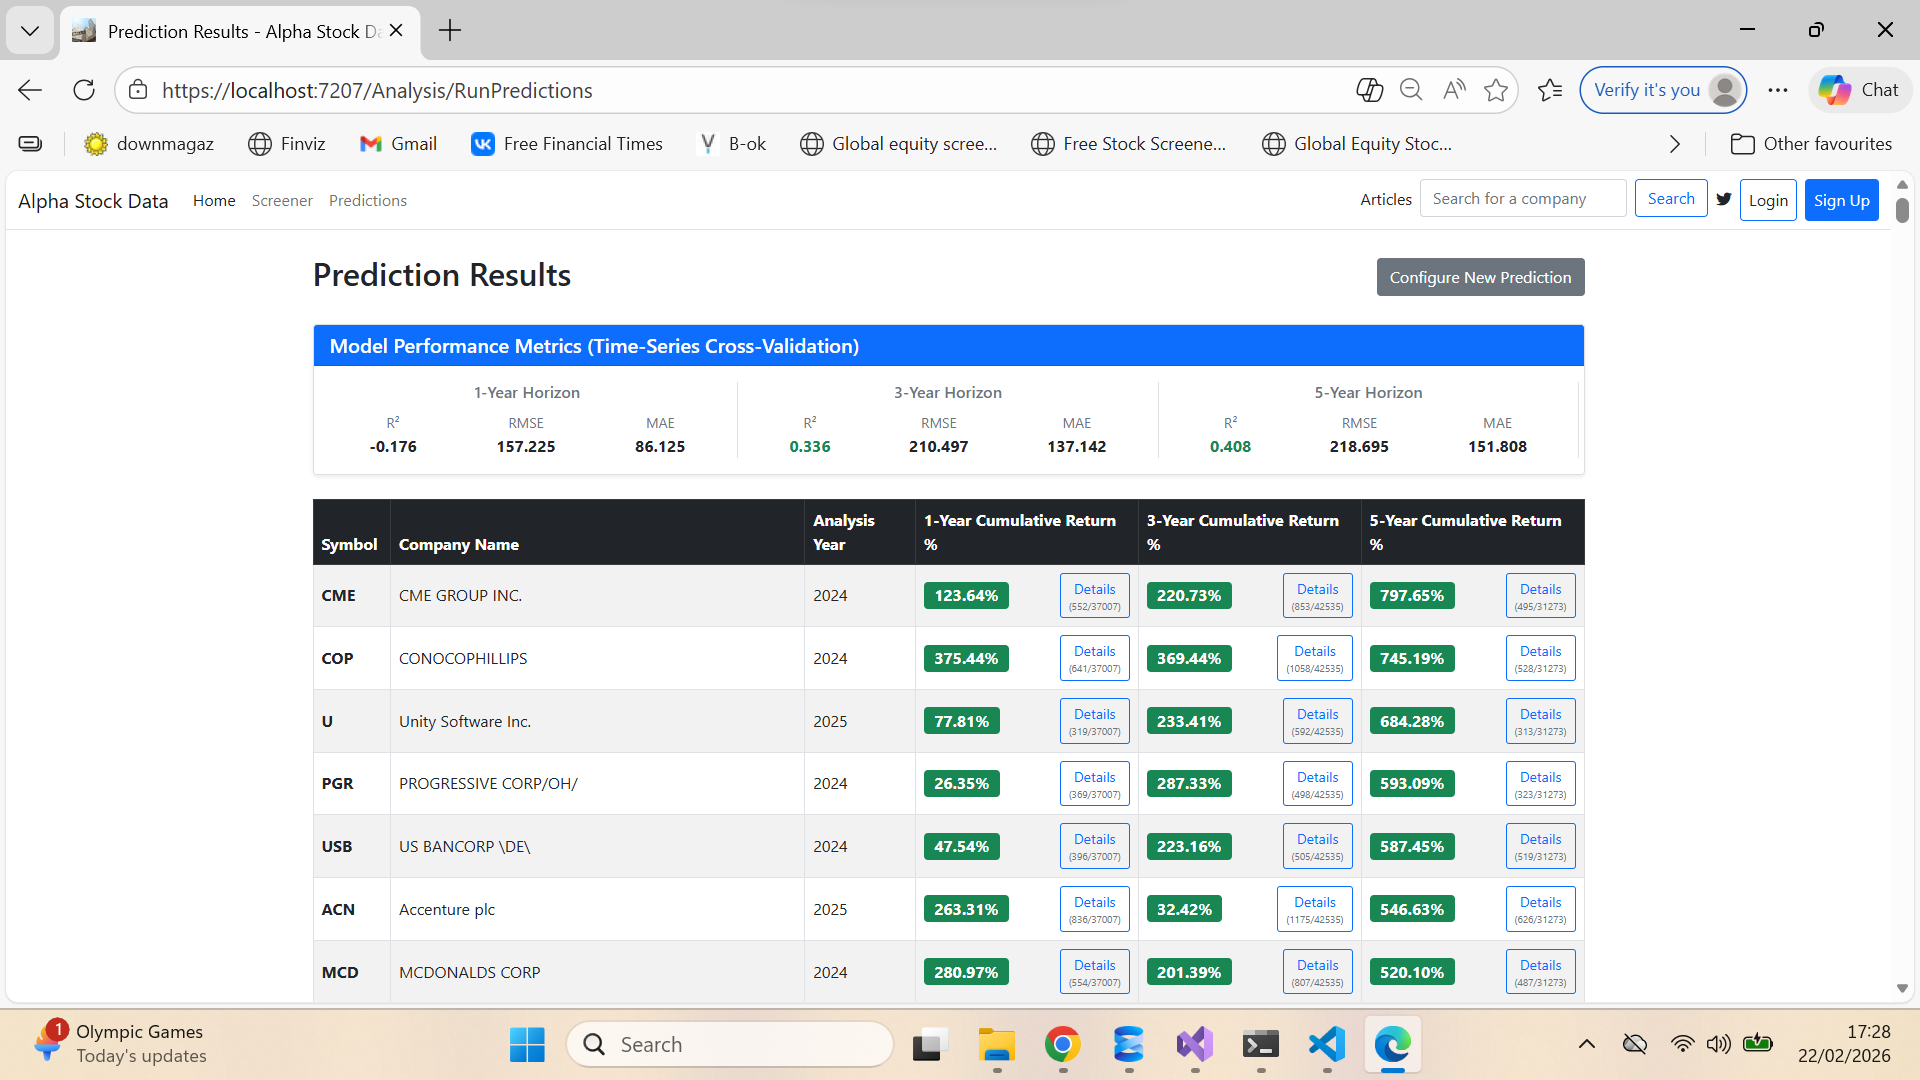Open Google Chrome from taskbar
Image resolution: width=1920 pixels, height=1080 pixels.
[x=1062, y=1045]
